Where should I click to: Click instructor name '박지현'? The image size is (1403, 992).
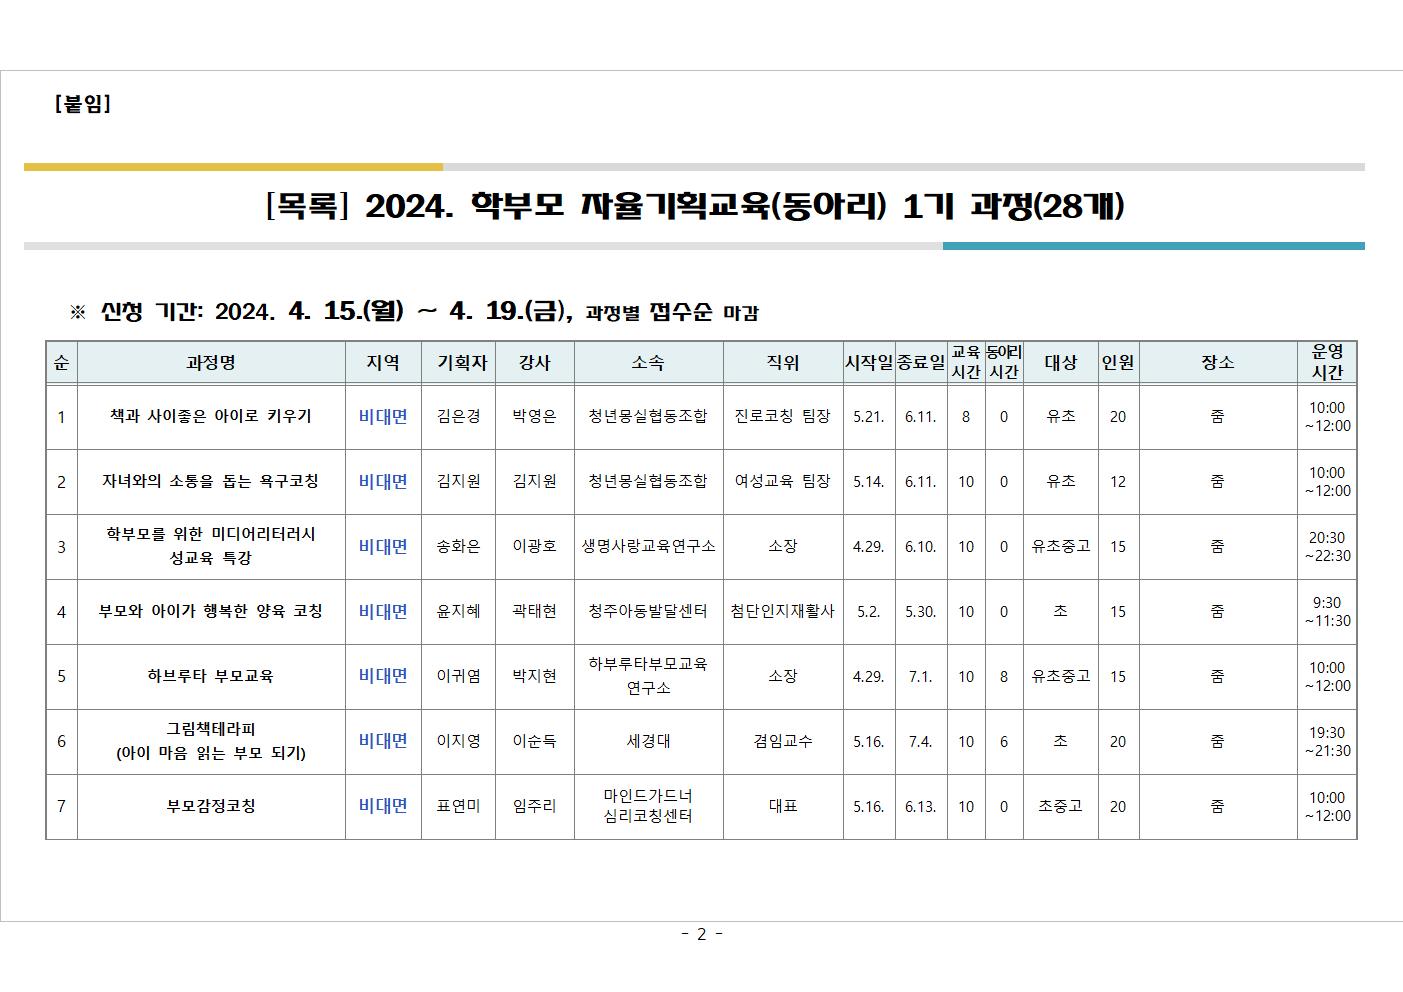535,676
